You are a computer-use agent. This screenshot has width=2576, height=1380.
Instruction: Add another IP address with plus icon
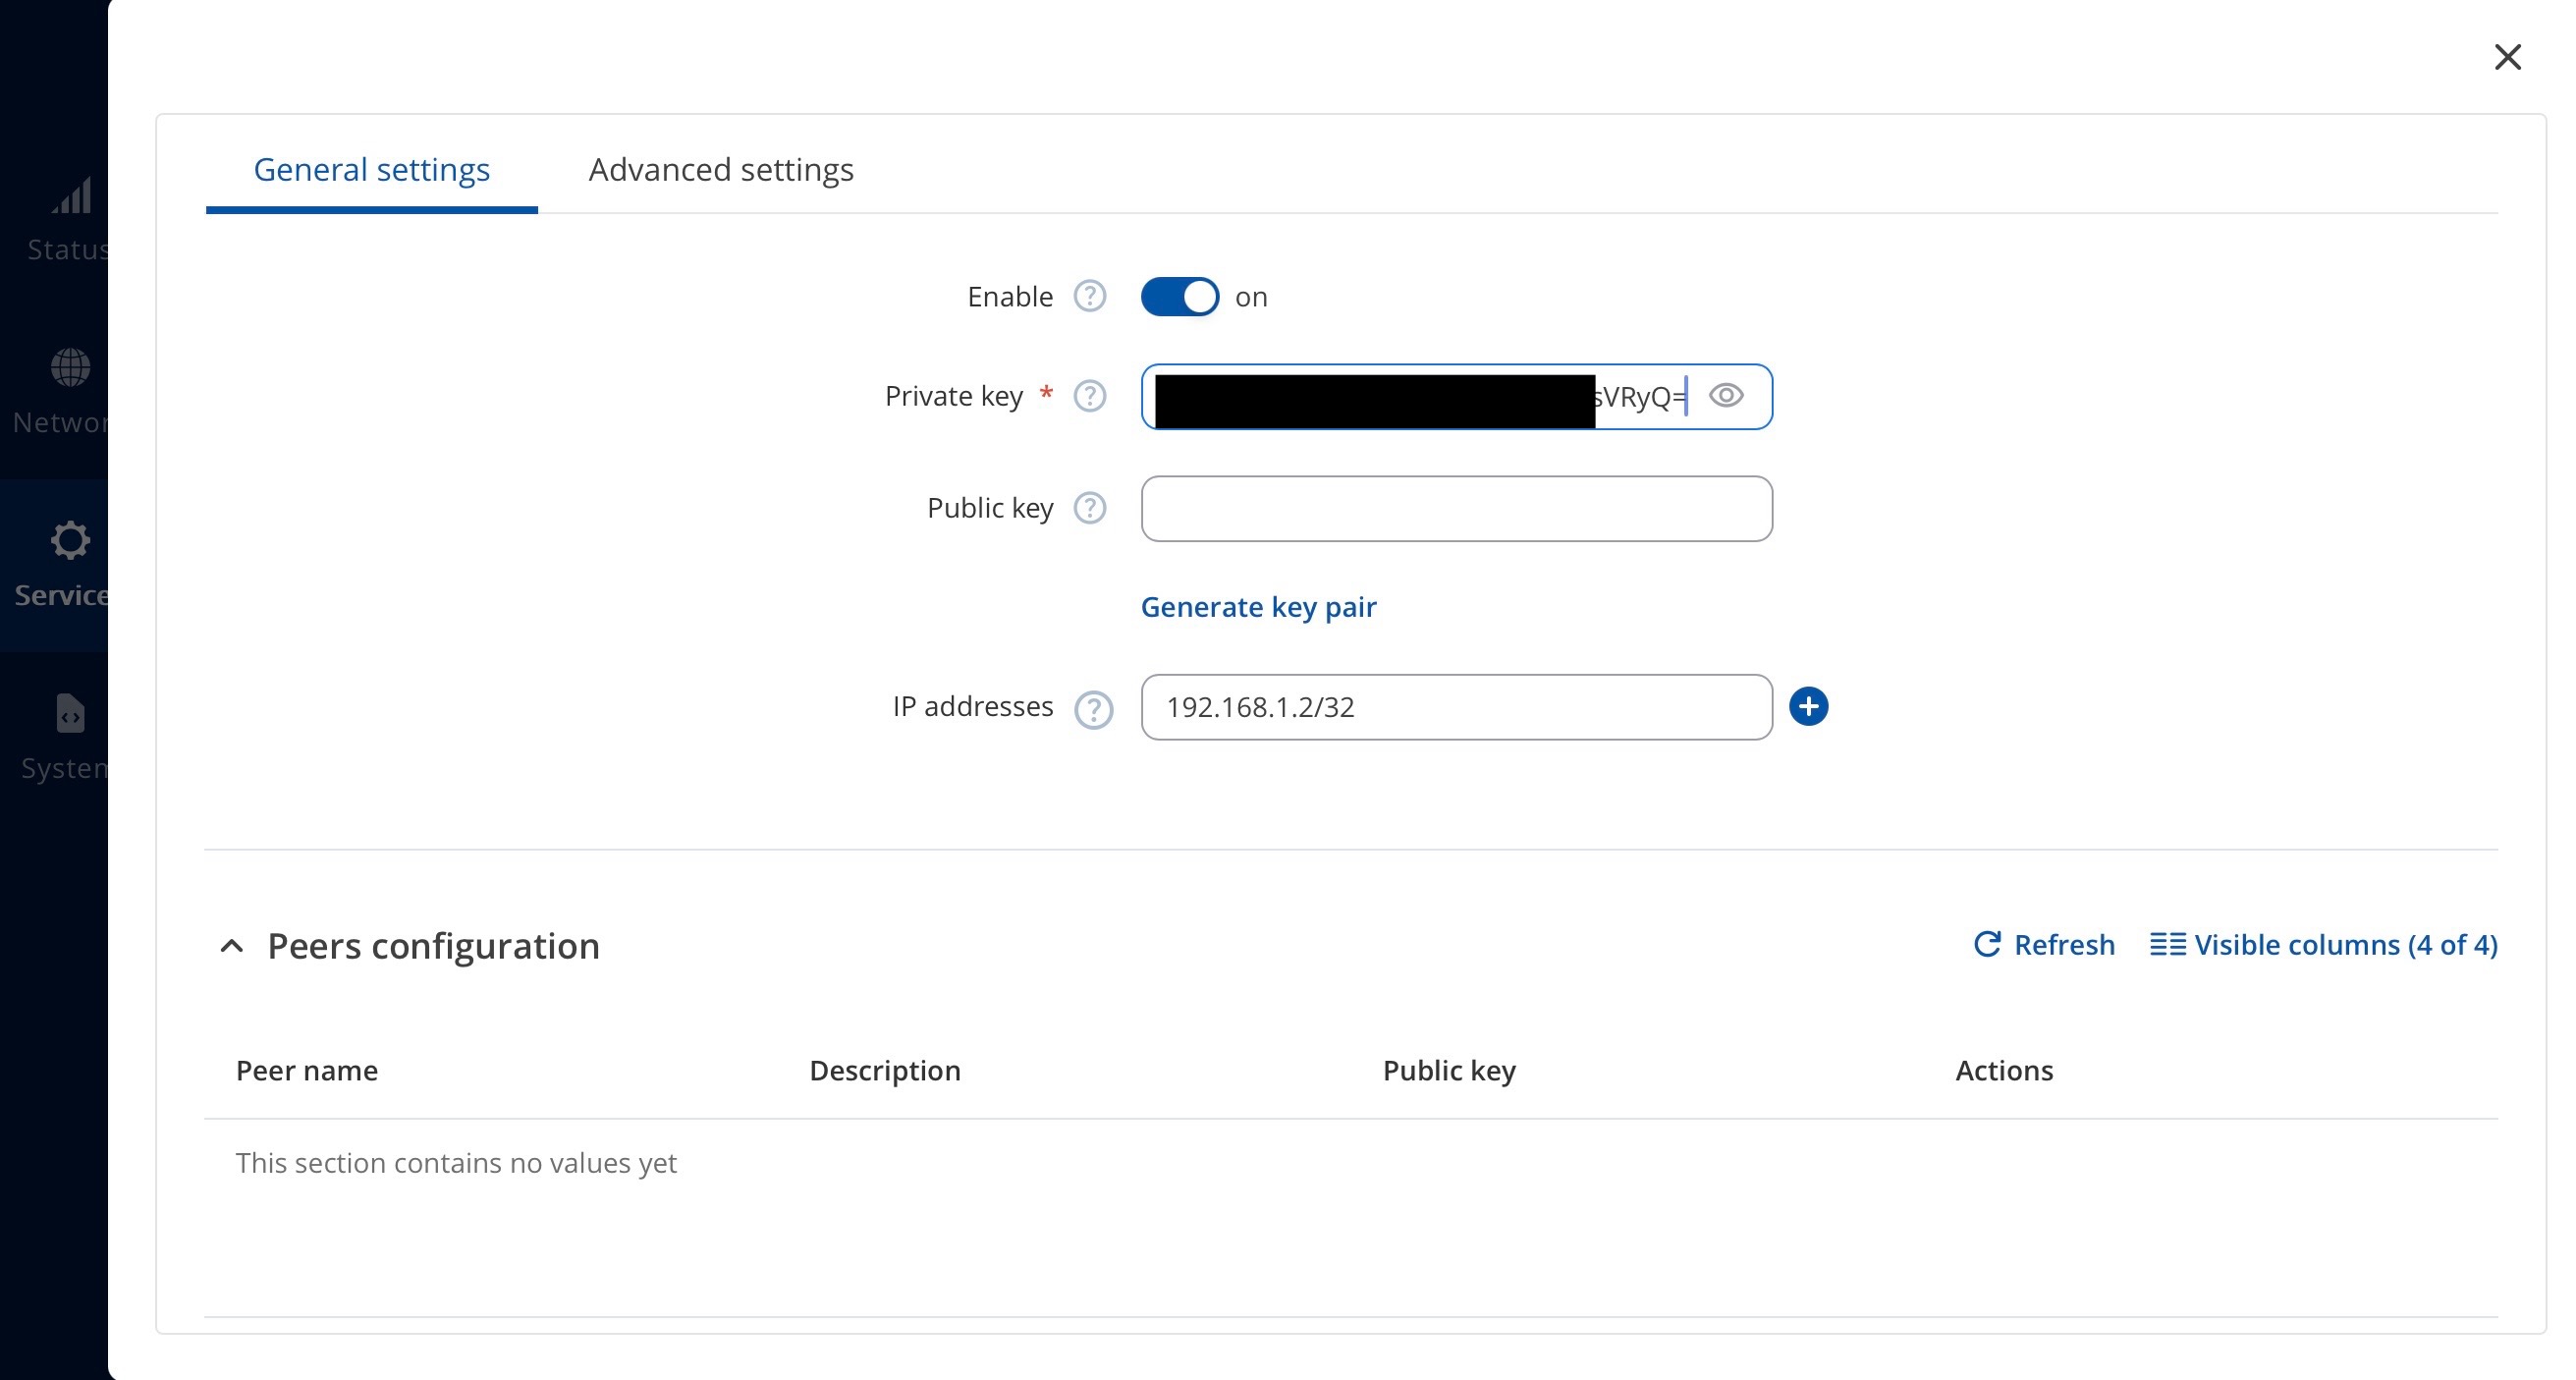point(1808,707)
